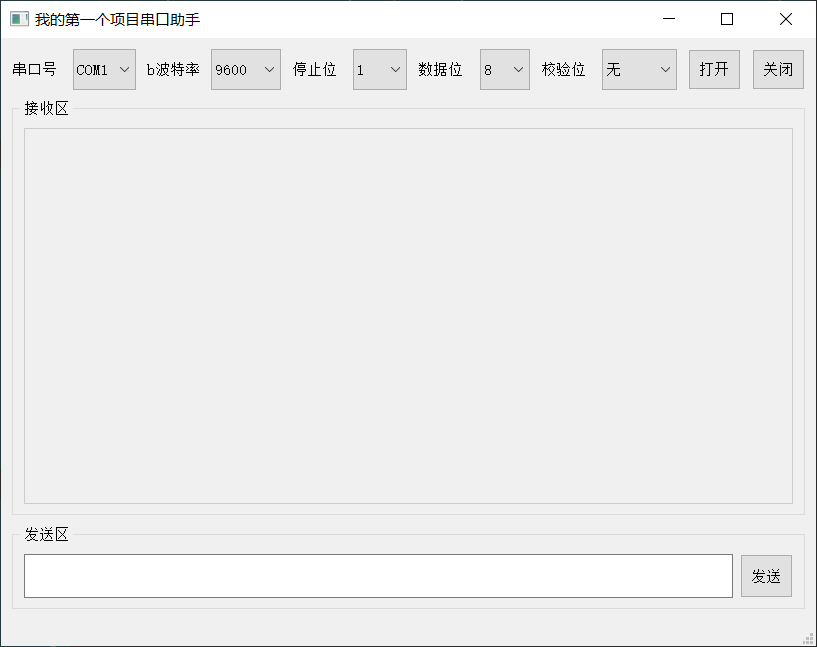Click the 打开 button
The image size is (817, 647).
pyautogui.click(x=714, y=69)
